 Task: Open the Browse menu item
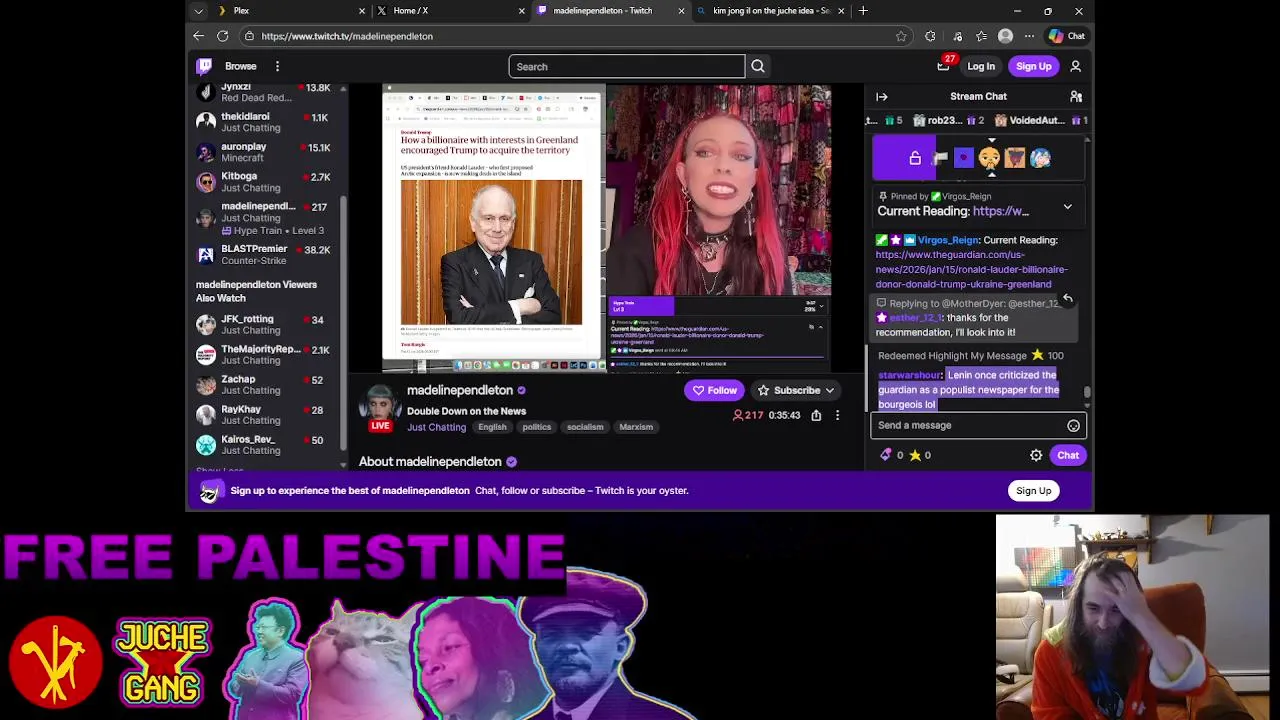pyautogui.click(x=240, y=66)
